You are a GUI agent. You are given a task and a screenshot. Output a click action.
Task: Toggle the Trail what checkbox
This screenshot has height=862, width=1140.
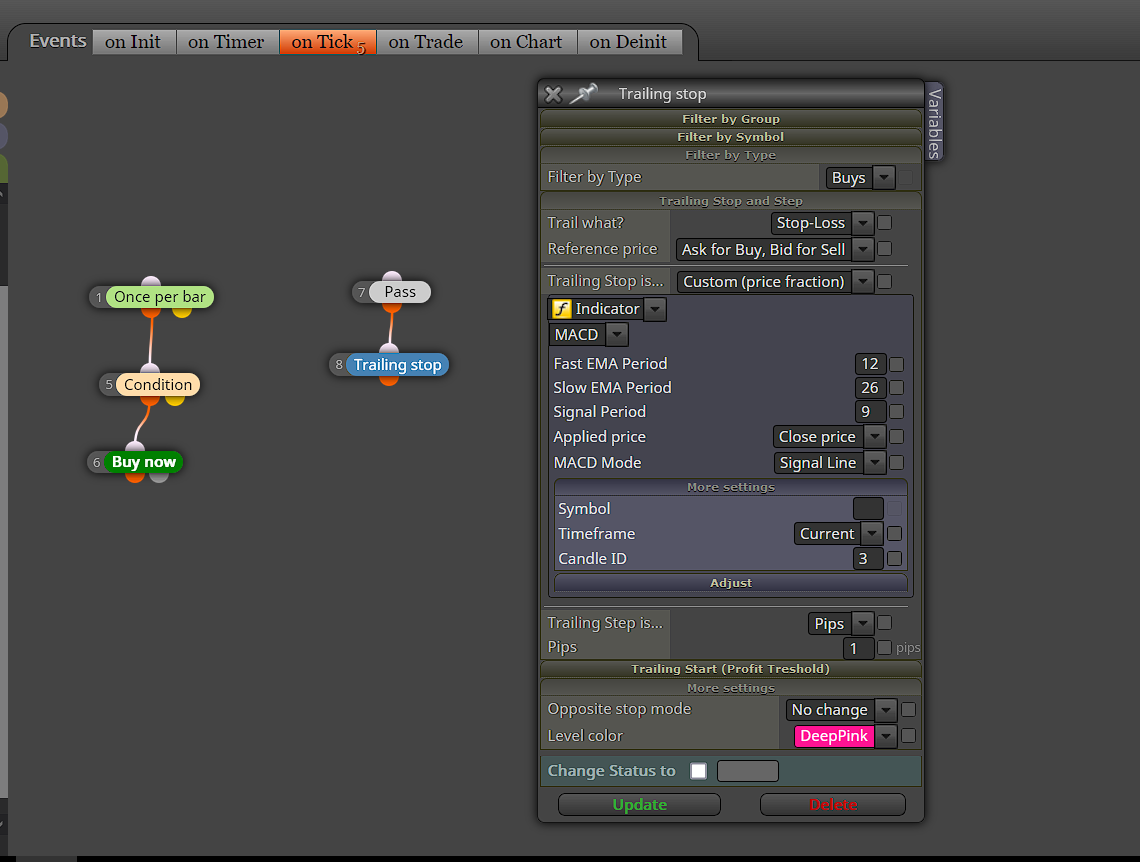[x=885, y=222]
